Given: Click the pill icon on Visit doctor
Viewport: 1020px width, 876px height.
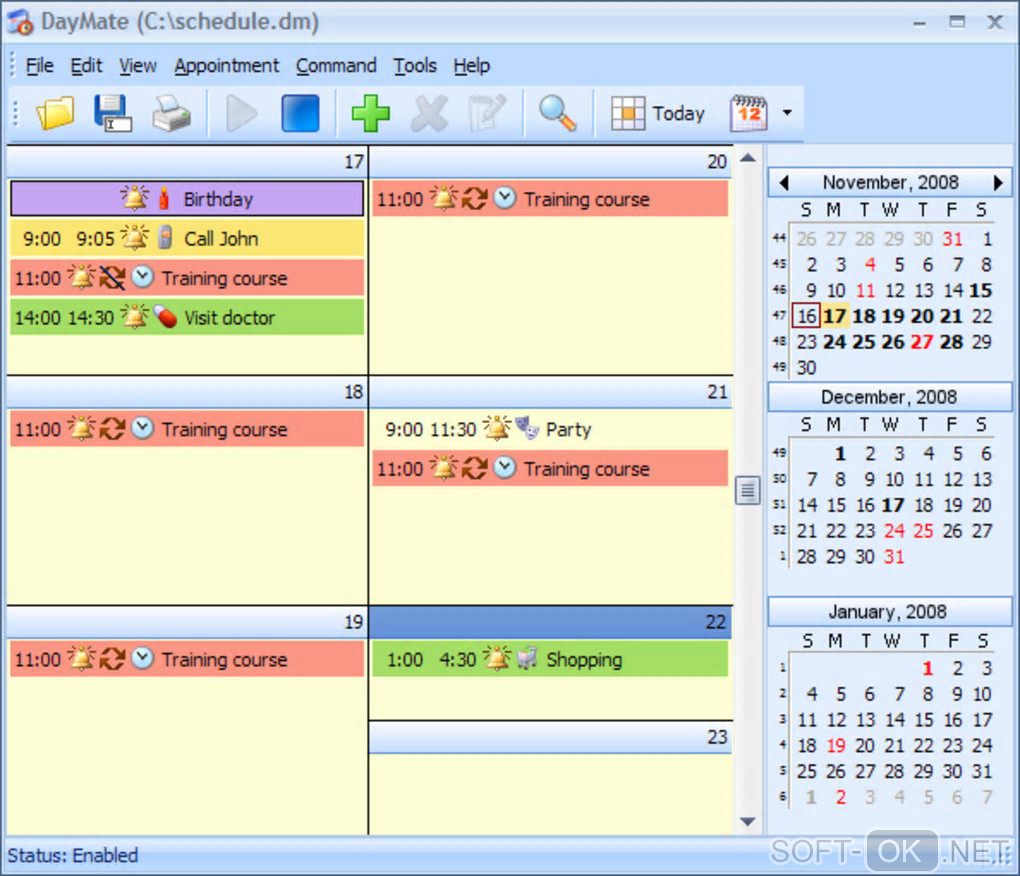Looking at the screenshot, I should (165, 317).
